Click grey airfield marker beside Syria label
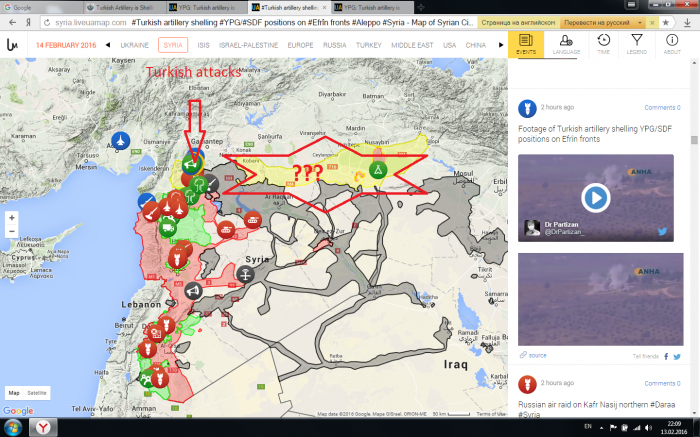 [245, 274]
